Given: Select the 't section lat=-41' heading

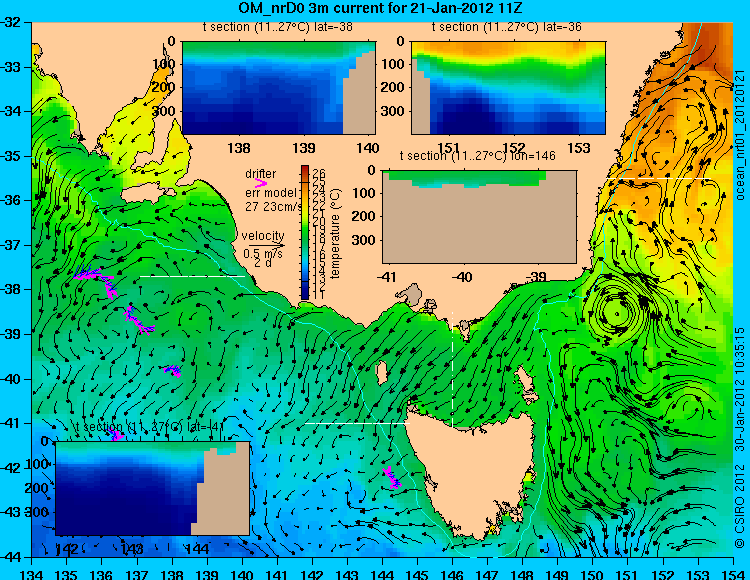Looking at the screenshot, I should coord(149,427).
